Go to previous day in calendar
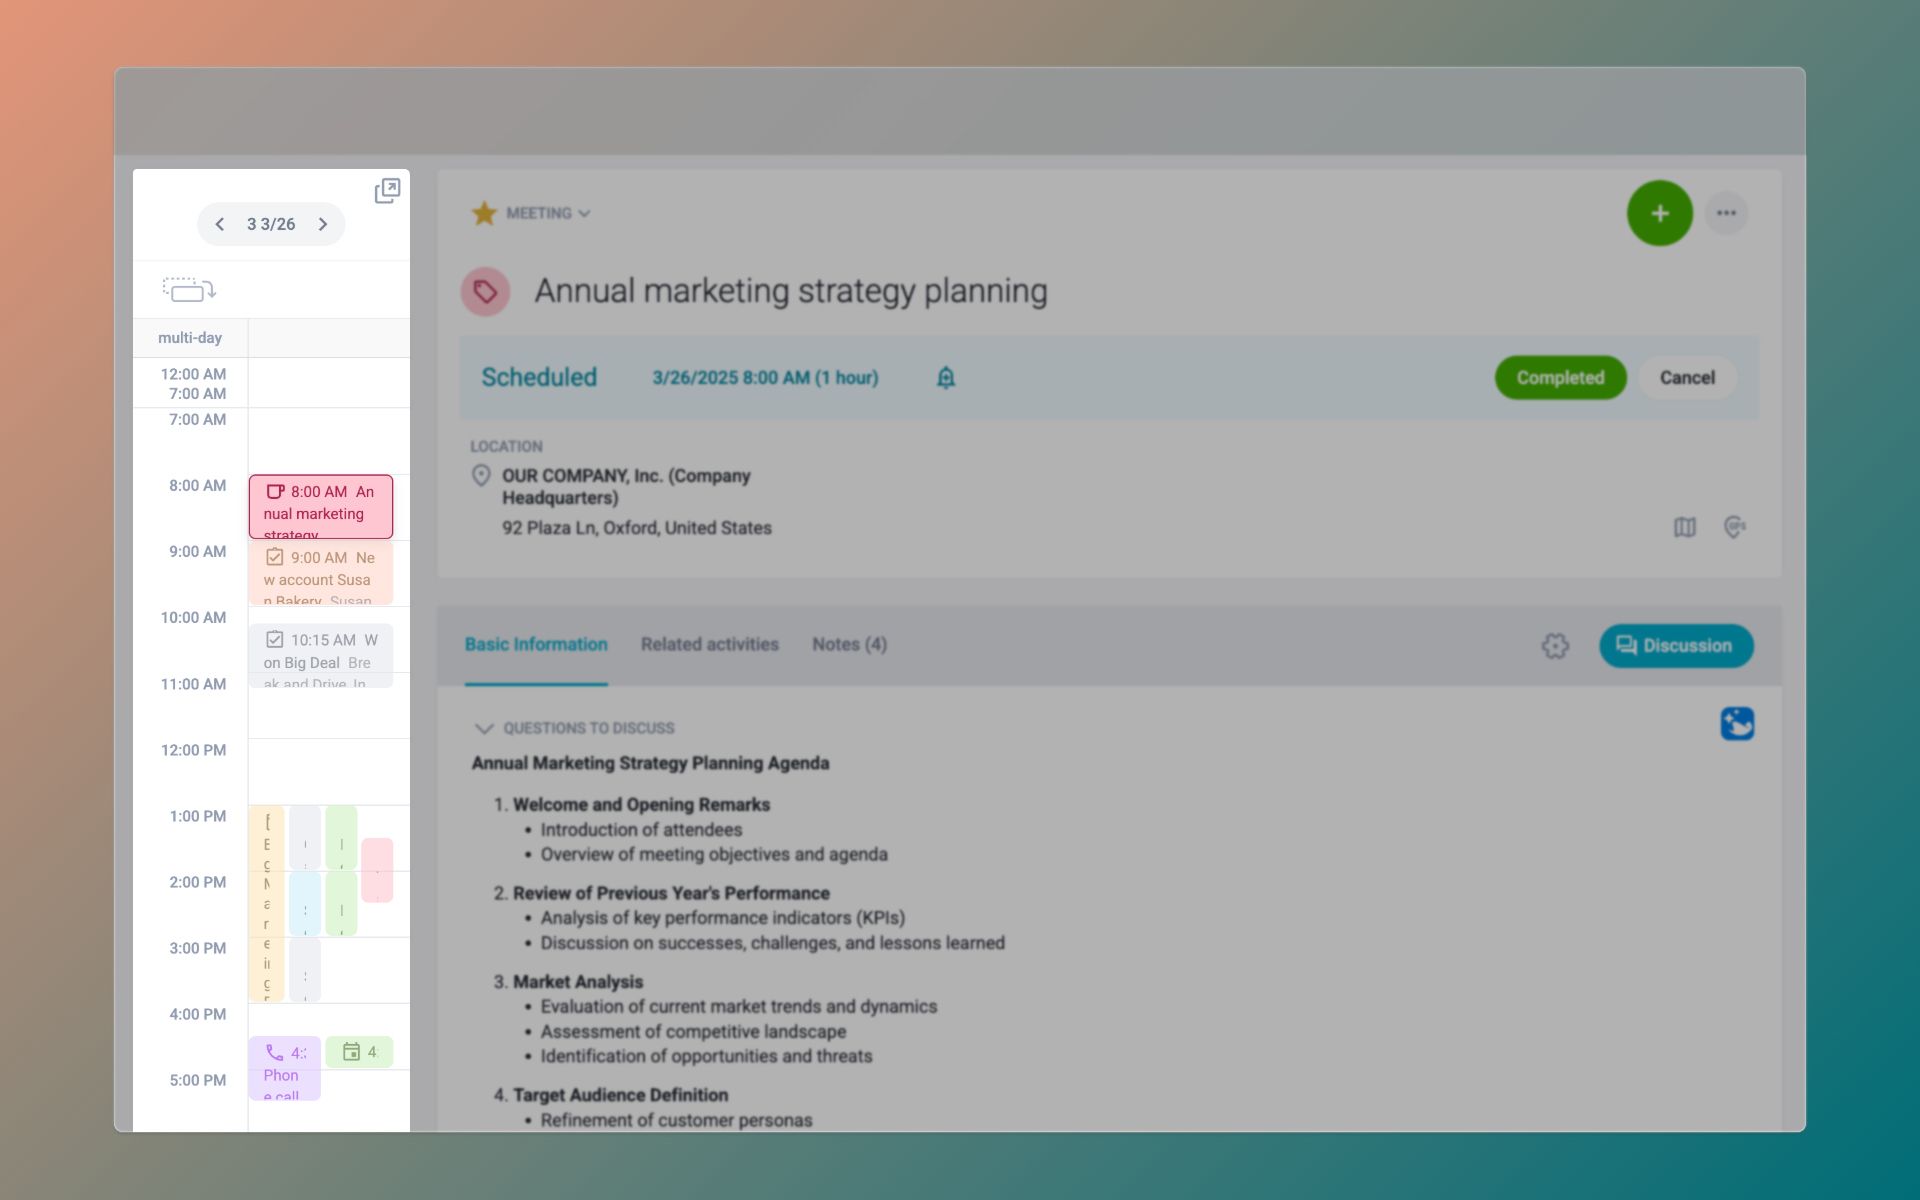 pos(220,224)
